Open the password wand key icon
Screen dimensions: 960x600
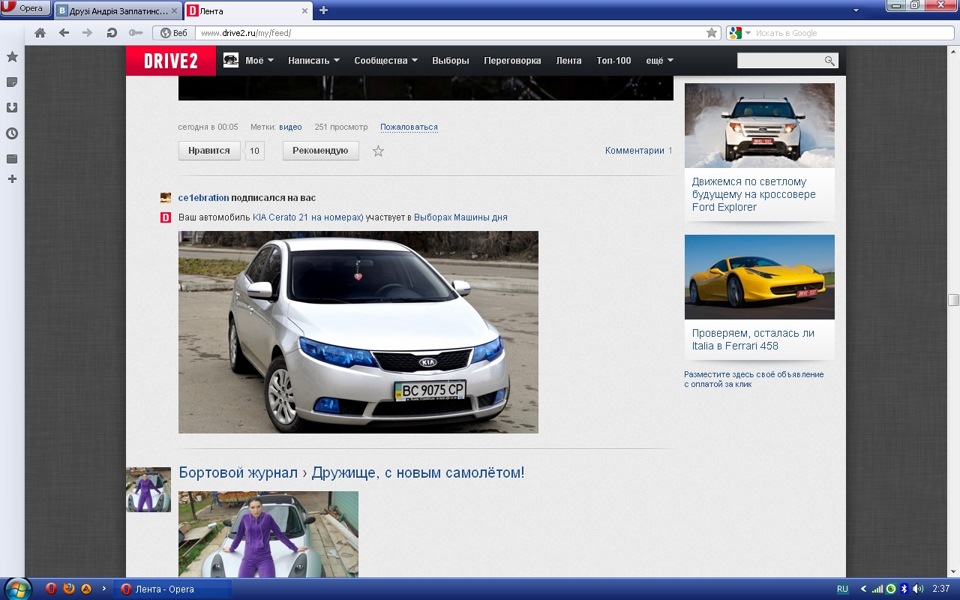[x=135, y=33]
